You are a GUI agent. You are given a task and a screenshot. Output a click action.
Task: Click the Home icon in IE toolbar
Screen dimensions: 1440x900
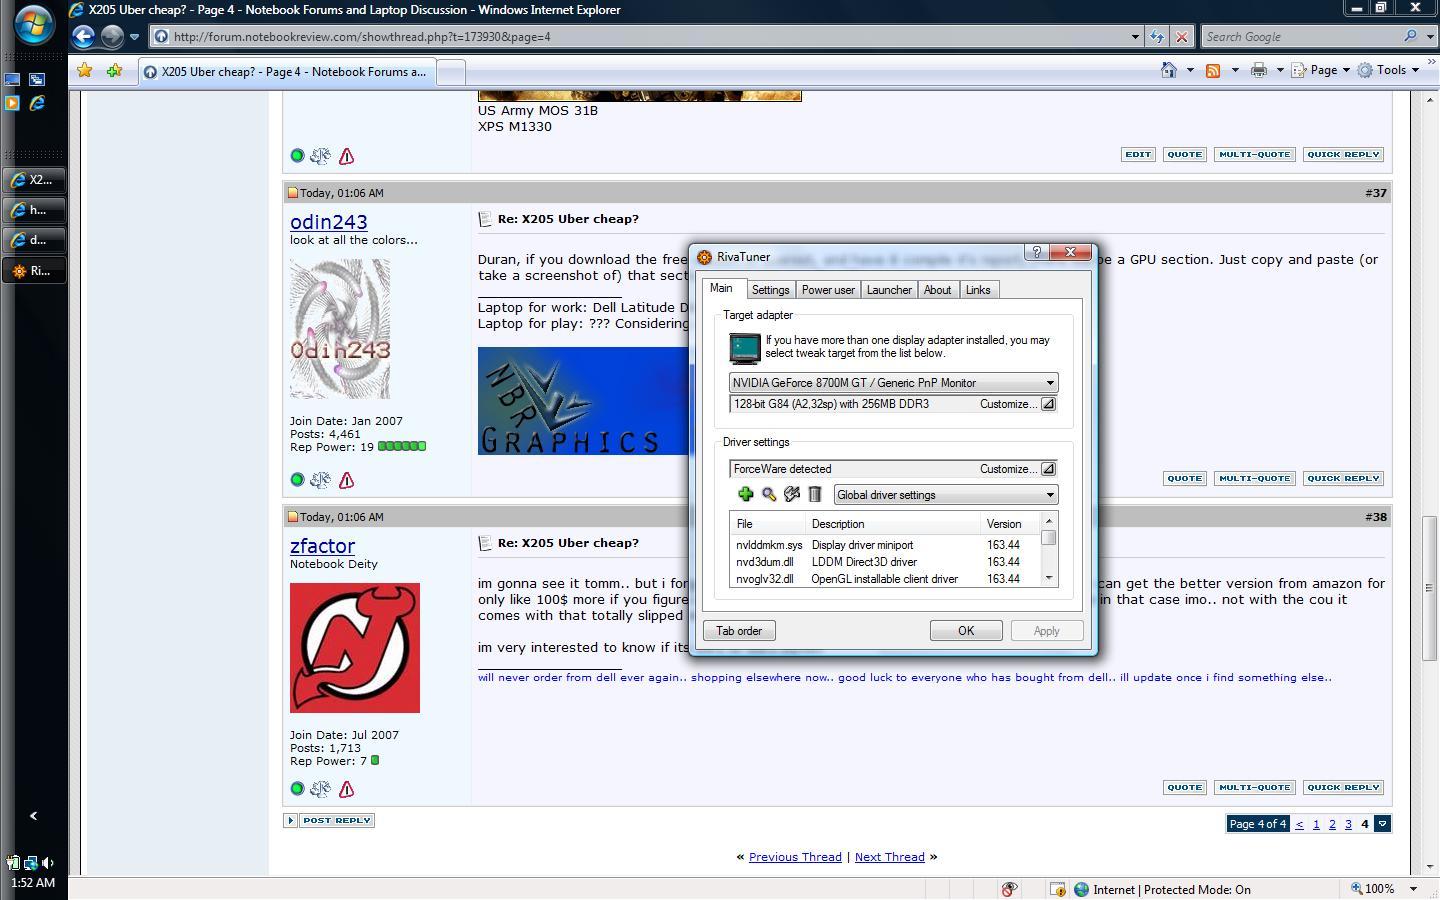point(1168,70)
